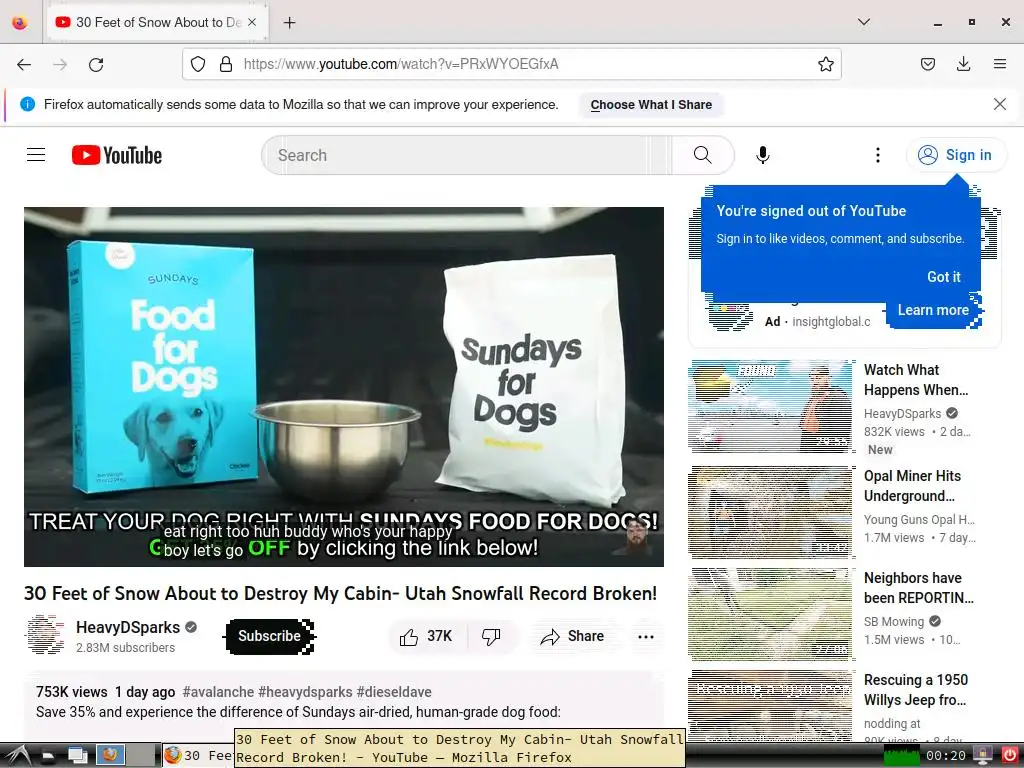Open Neighbors have been REPORTIN title

point(918,588)
